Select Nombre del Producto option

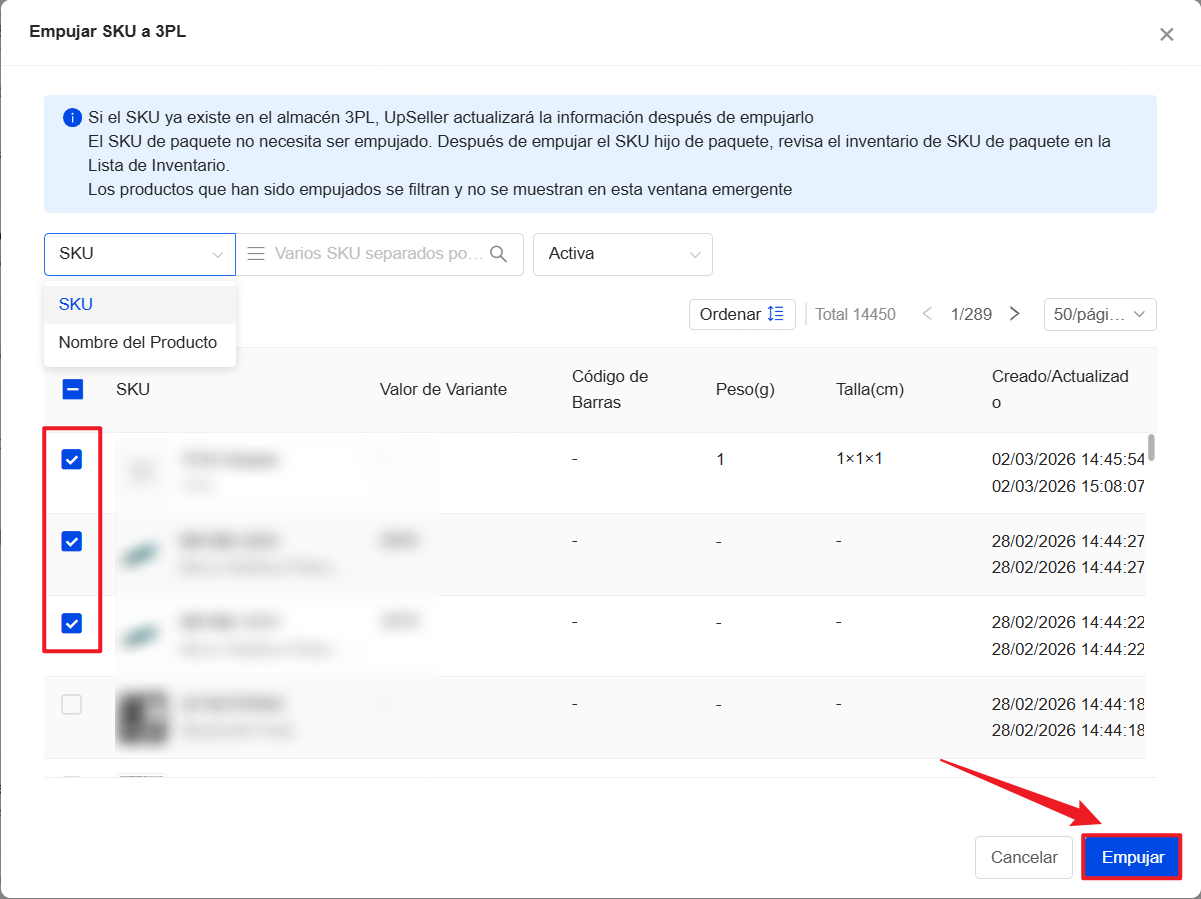[138, 342]
